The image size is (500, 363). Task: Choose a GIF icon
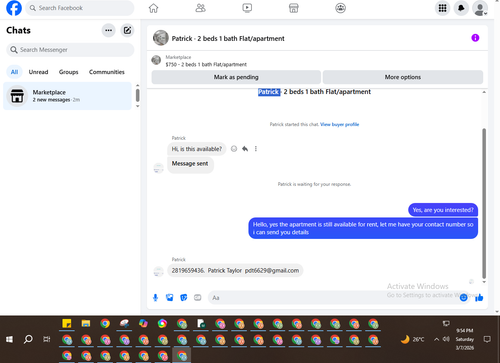point(198,297)
